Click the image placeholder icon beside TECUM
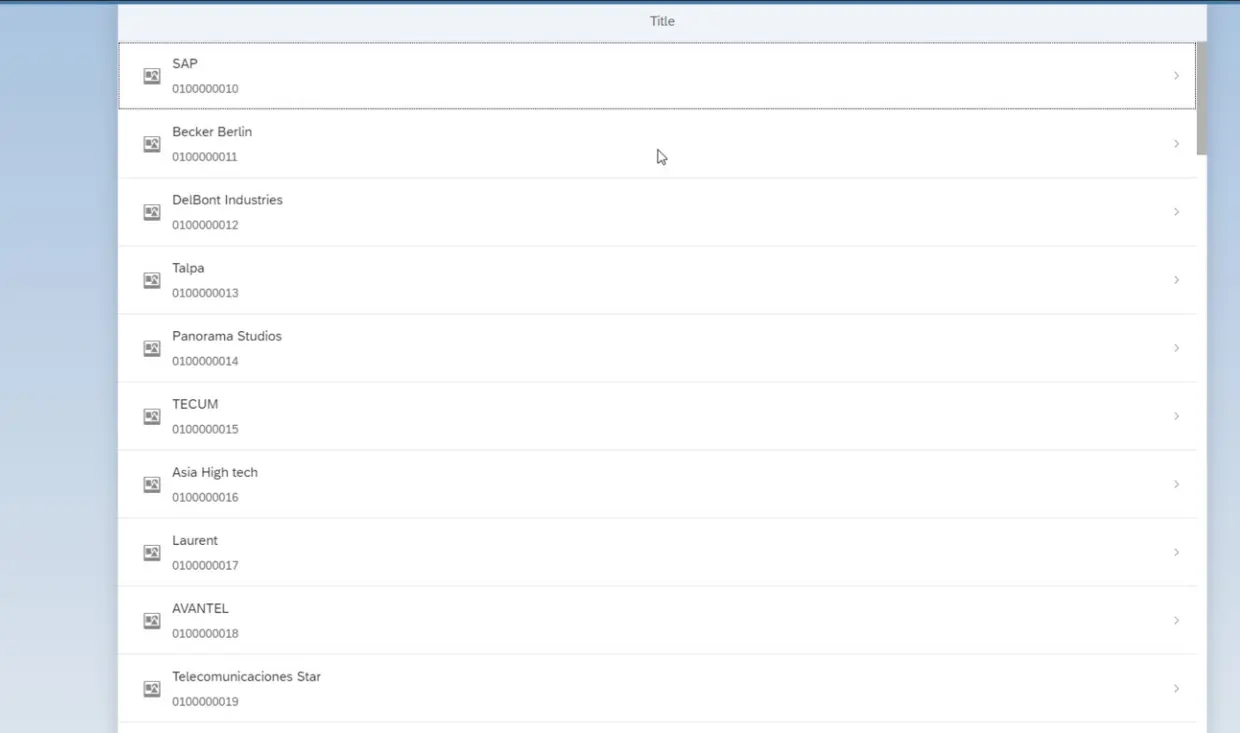 point(152,416)
